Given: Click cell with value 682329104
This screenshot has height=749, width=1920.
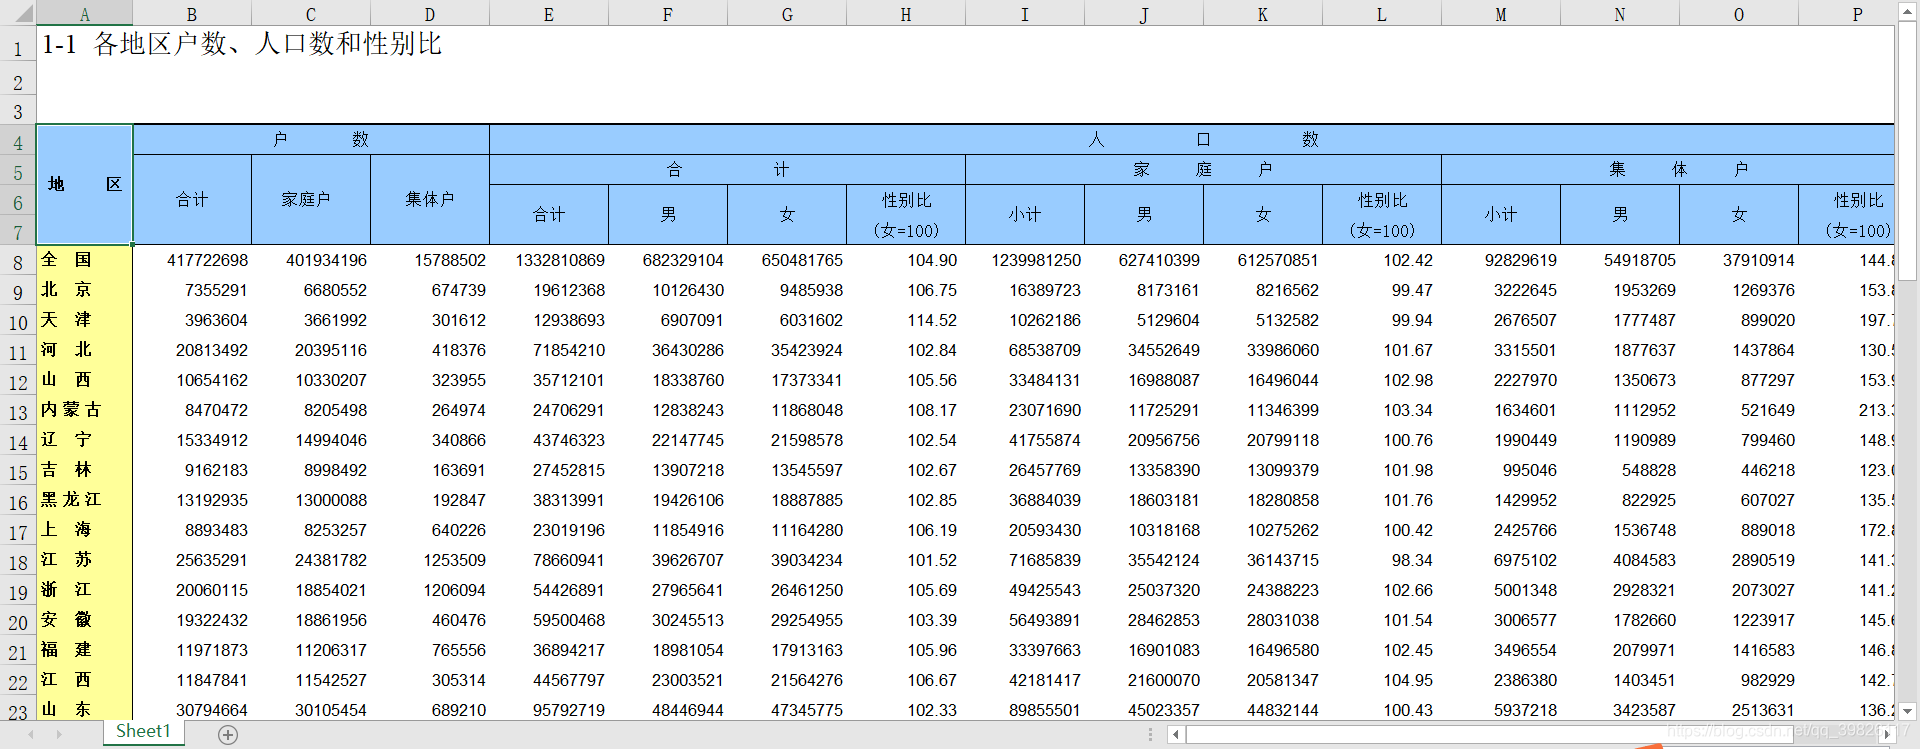Looking at the screenshot, I should coord(668,260).
